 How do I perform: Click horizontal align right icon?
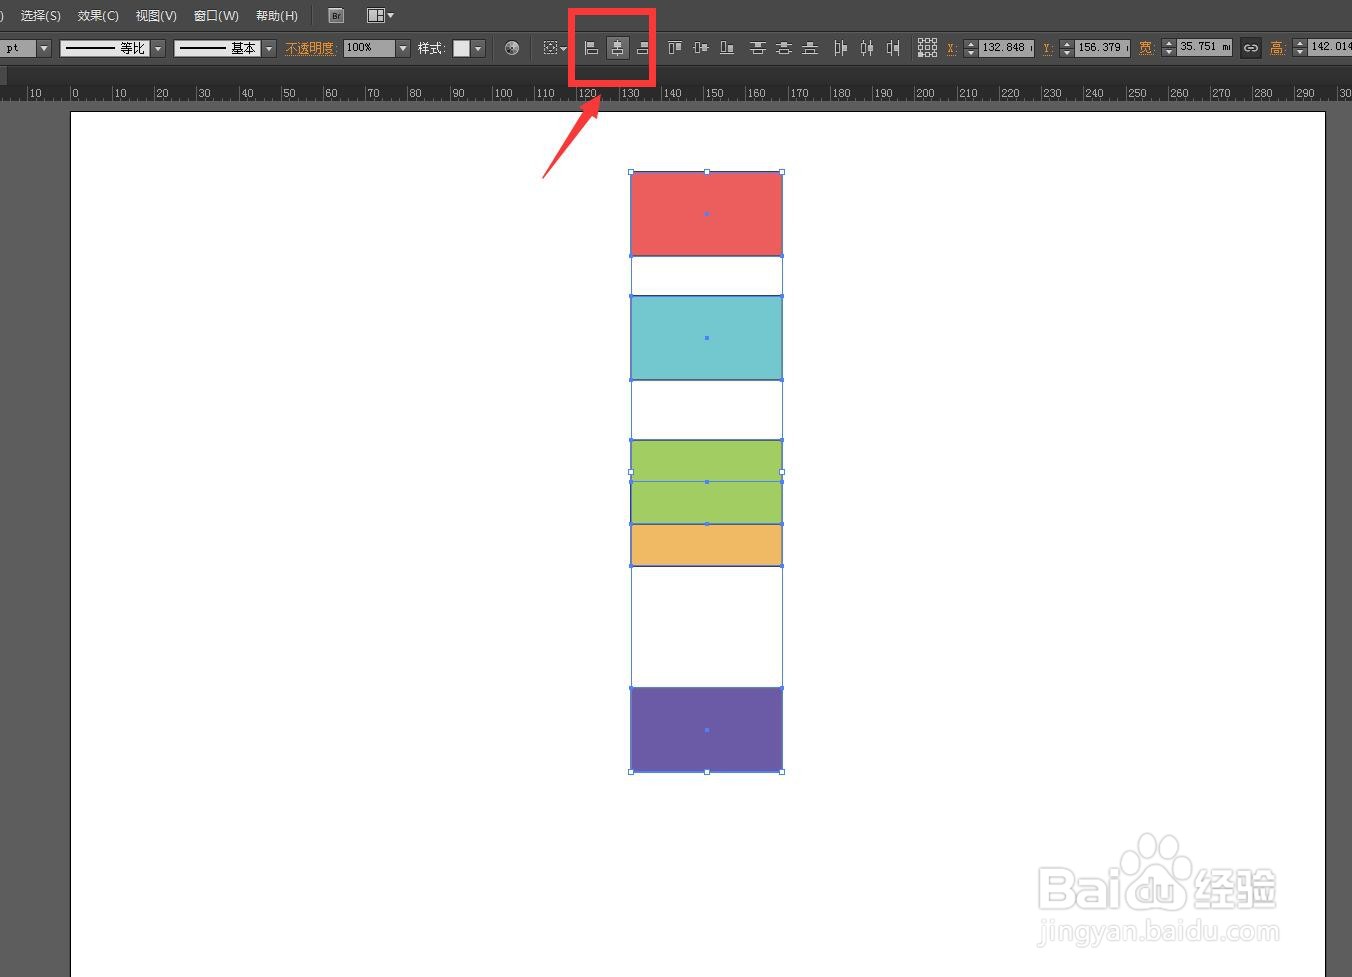tap(642, 48)
